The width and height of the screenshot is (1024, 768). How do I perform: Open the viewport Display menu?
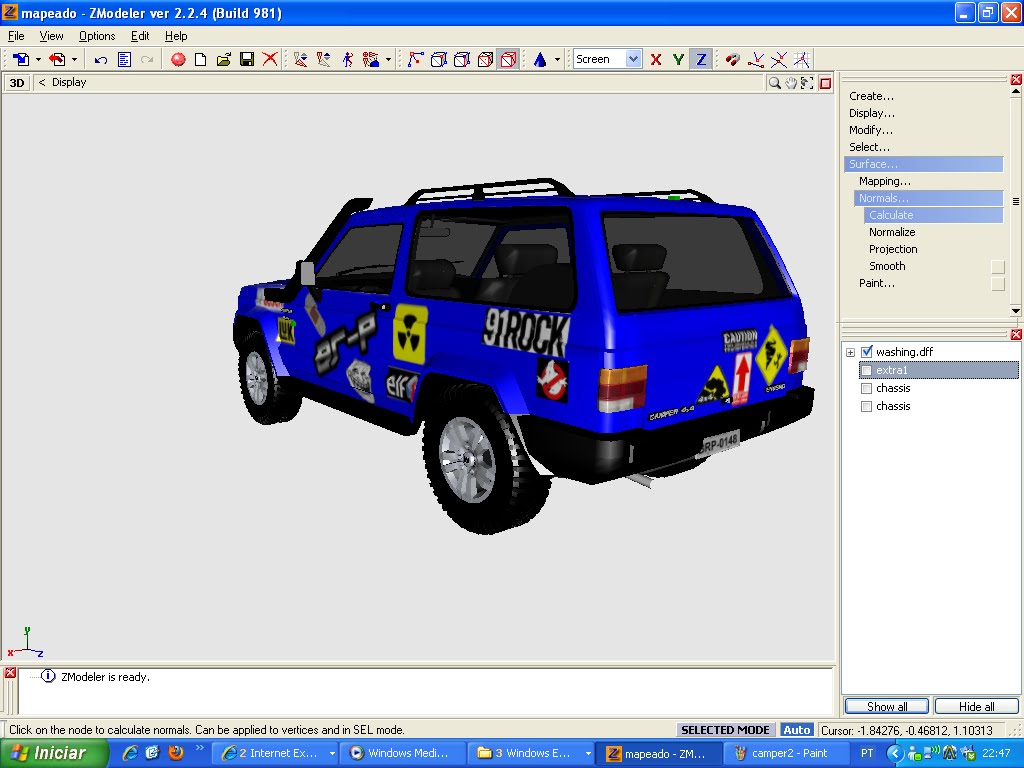[69, 82]
